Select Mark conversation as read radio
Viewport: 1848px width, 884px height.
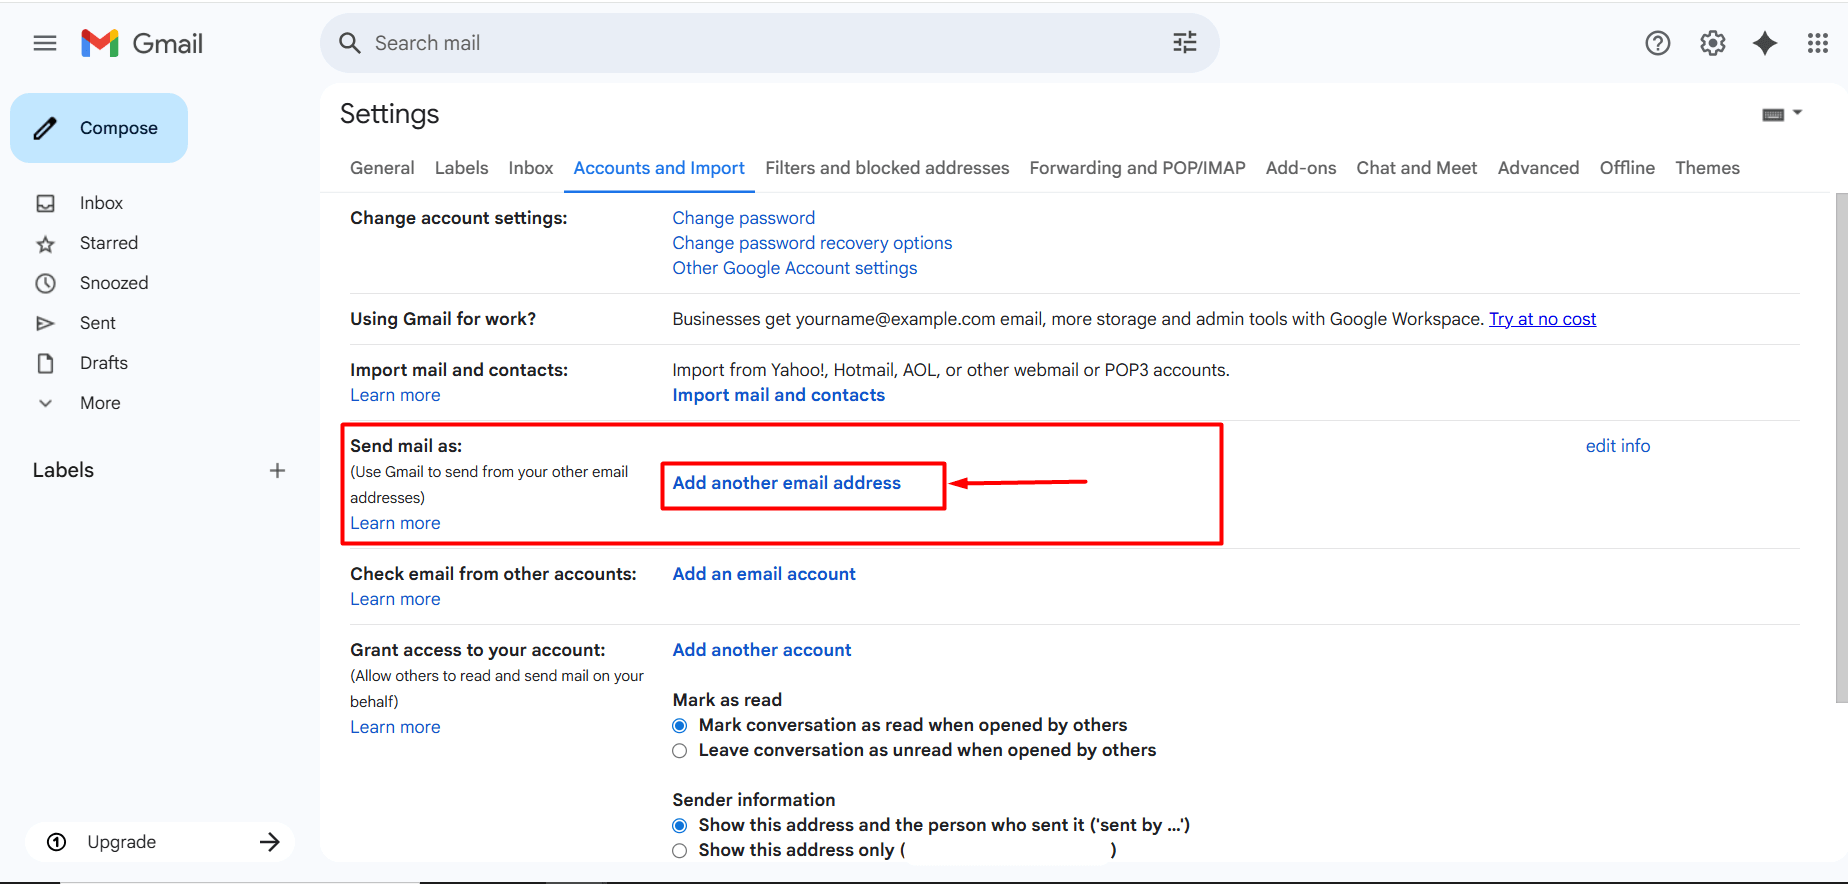(680, 726)
